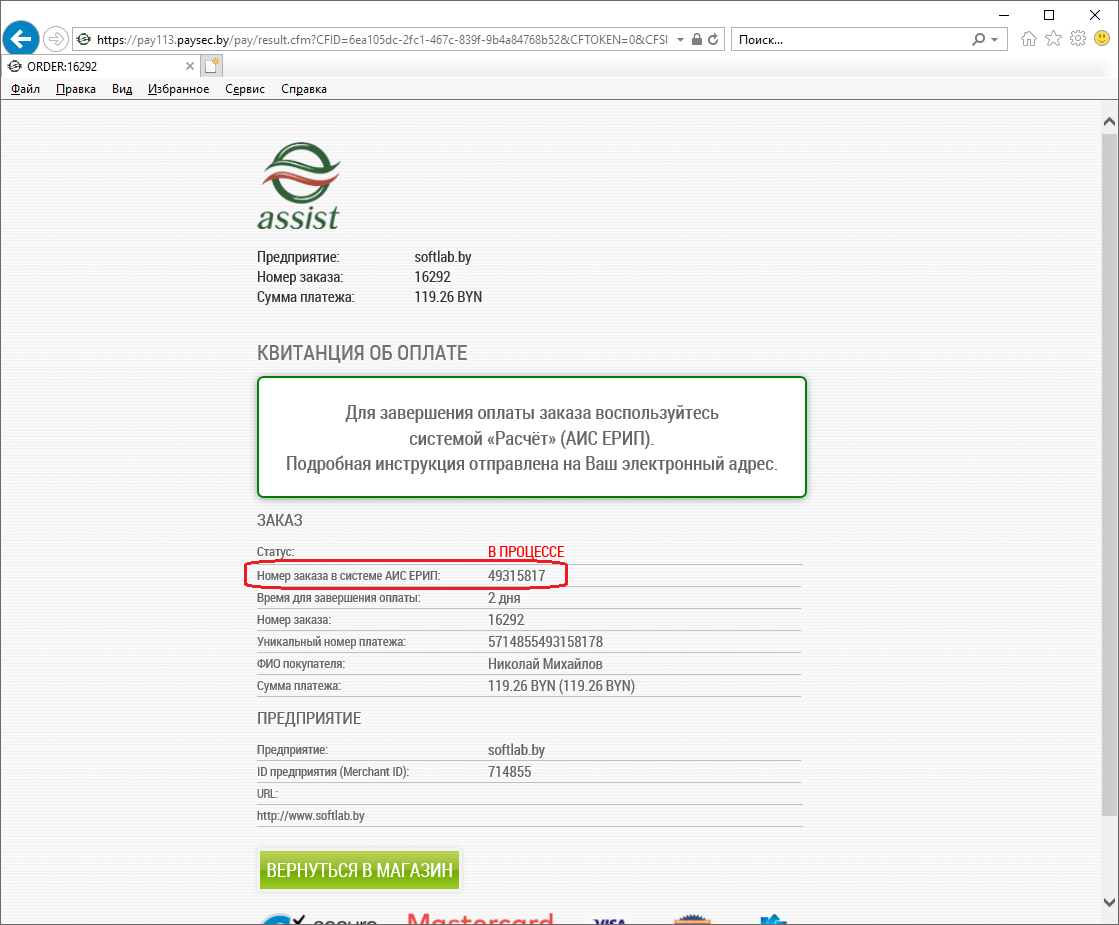The width and height of the screenshot is (1119, 925).
Task: Open Favorites via the star icon
Action: (1053, 39)
